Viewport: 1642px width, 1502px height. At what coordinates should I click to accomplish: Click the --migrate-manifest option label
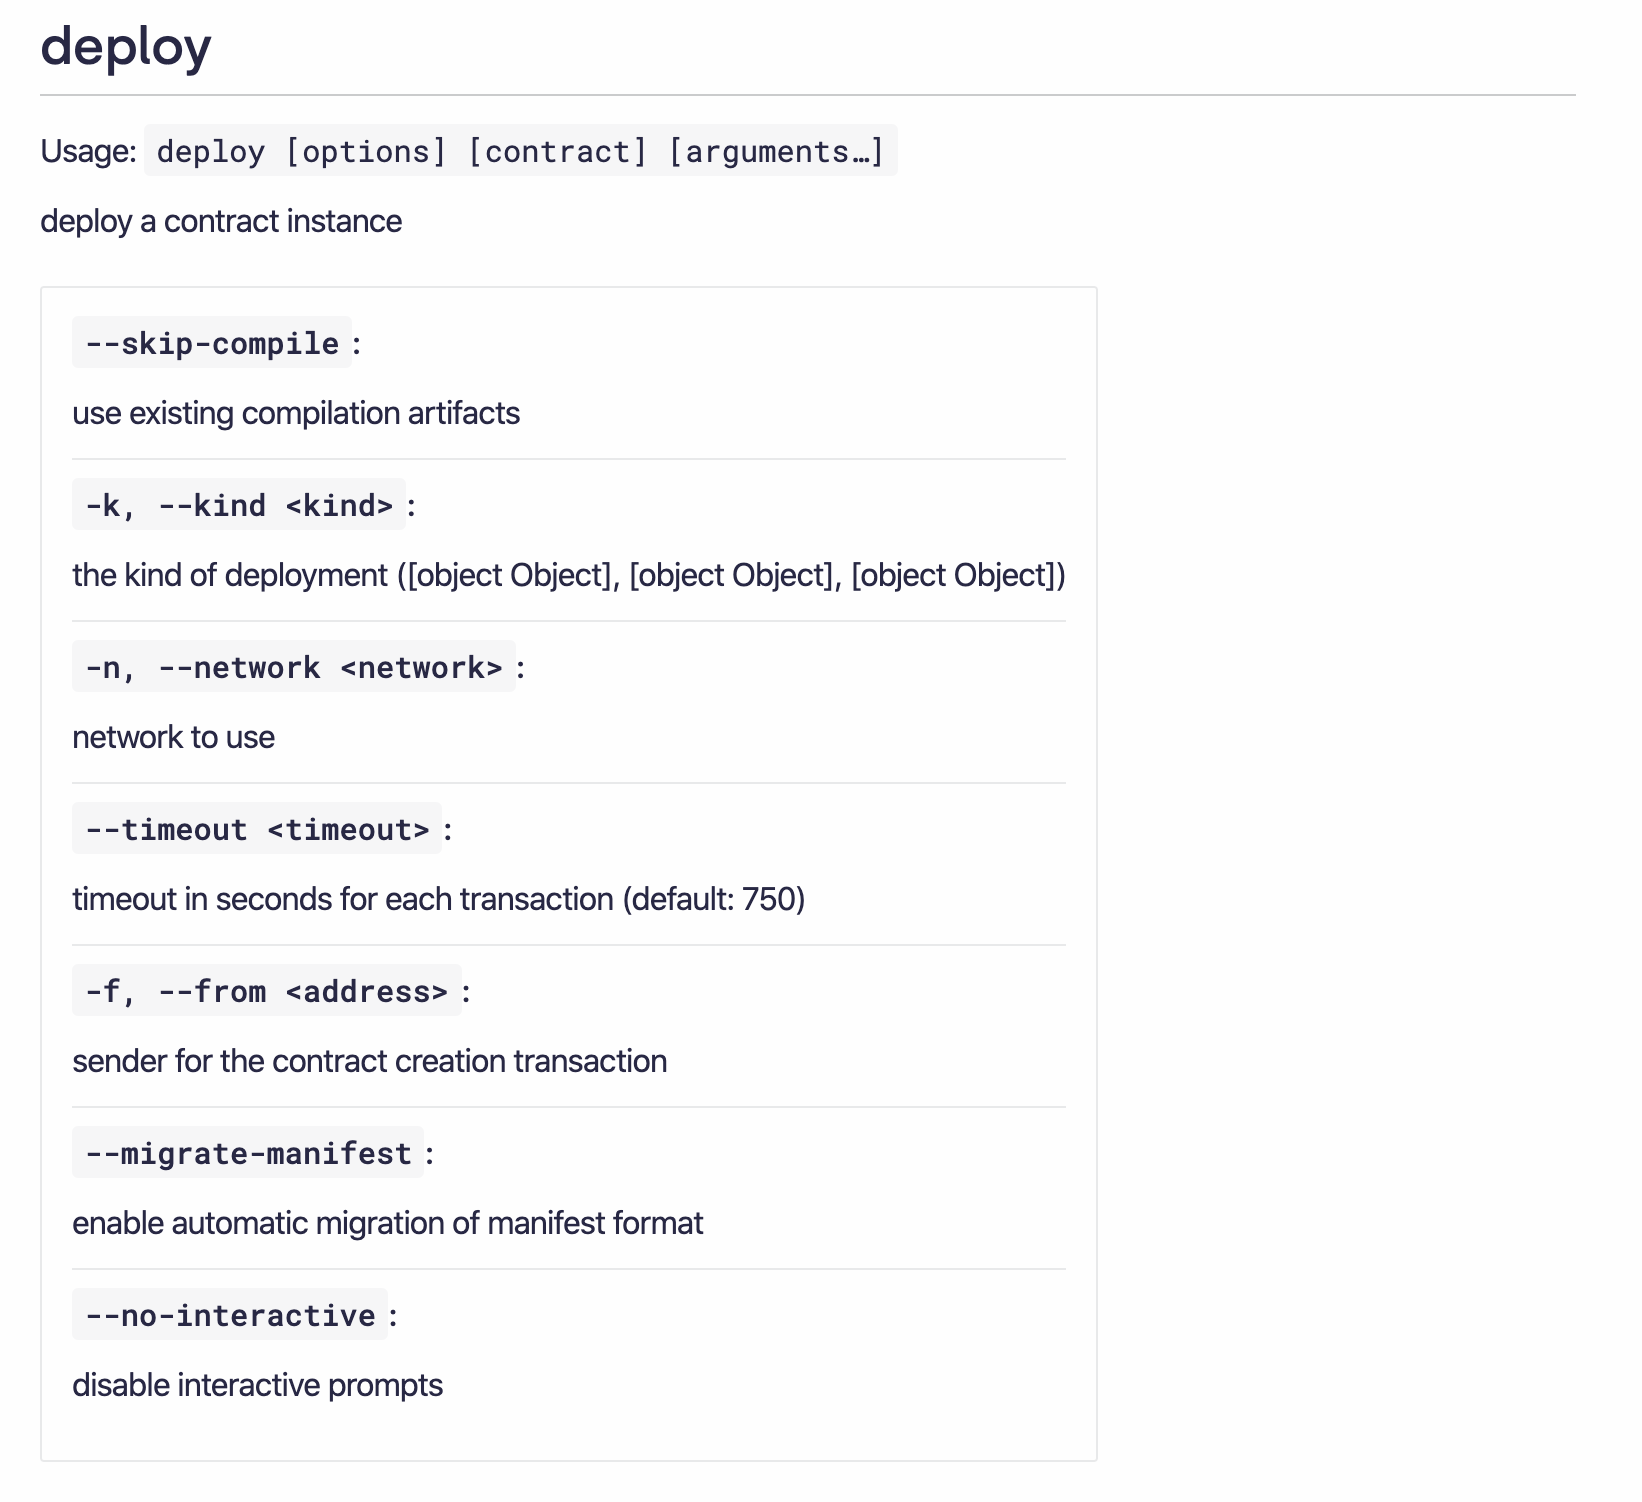click(x=247, y=1153)
